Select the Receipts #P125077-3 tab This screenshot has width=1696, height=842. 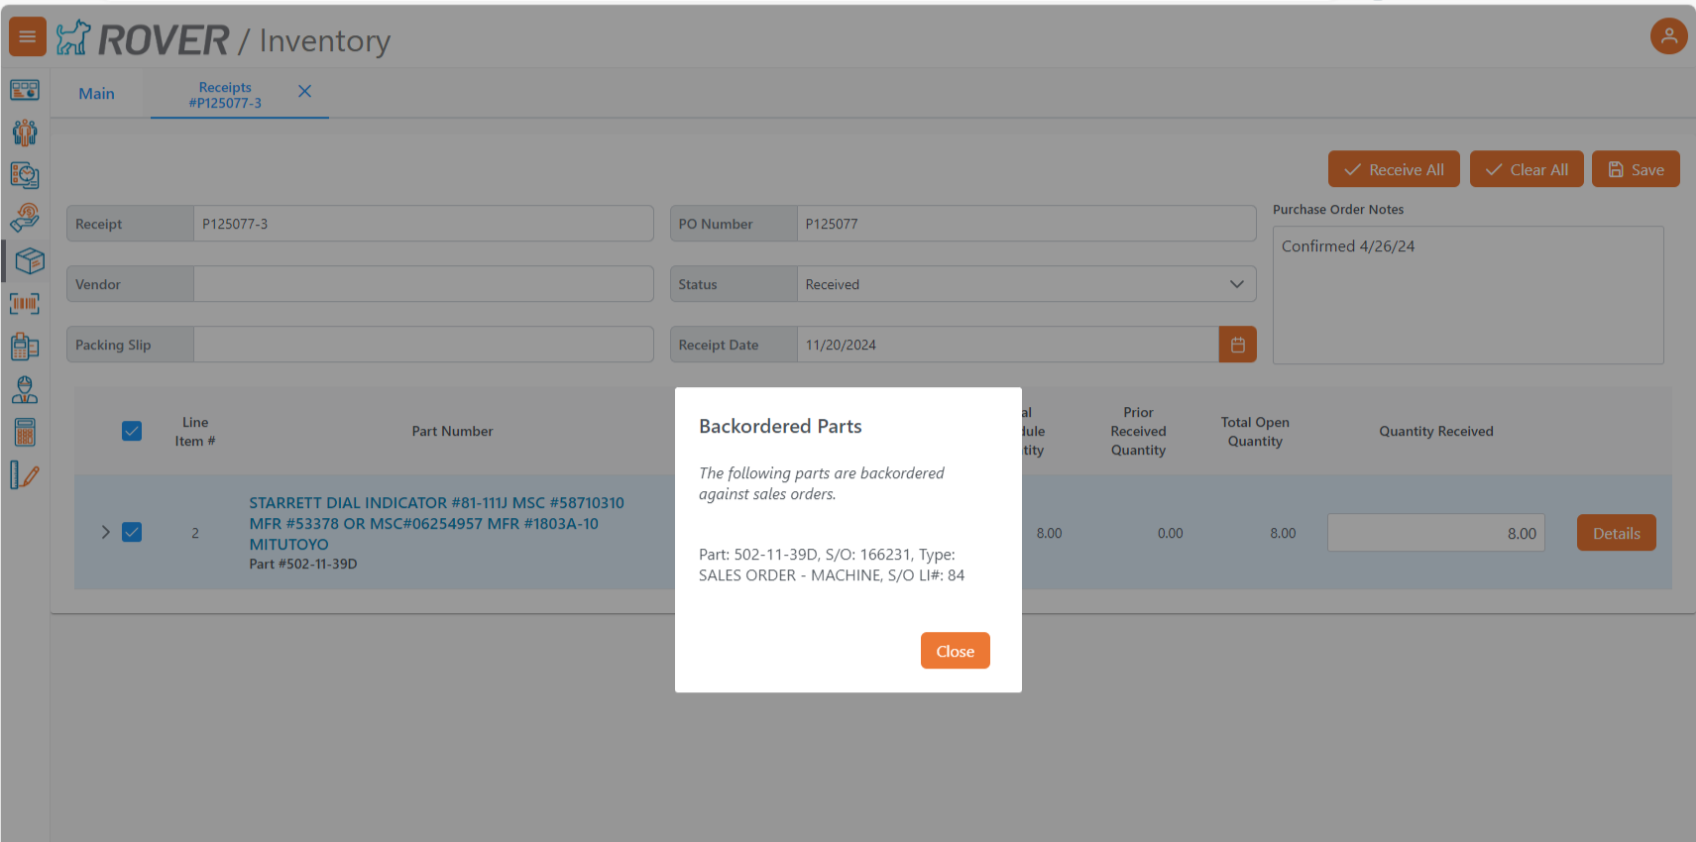(225, 95)
